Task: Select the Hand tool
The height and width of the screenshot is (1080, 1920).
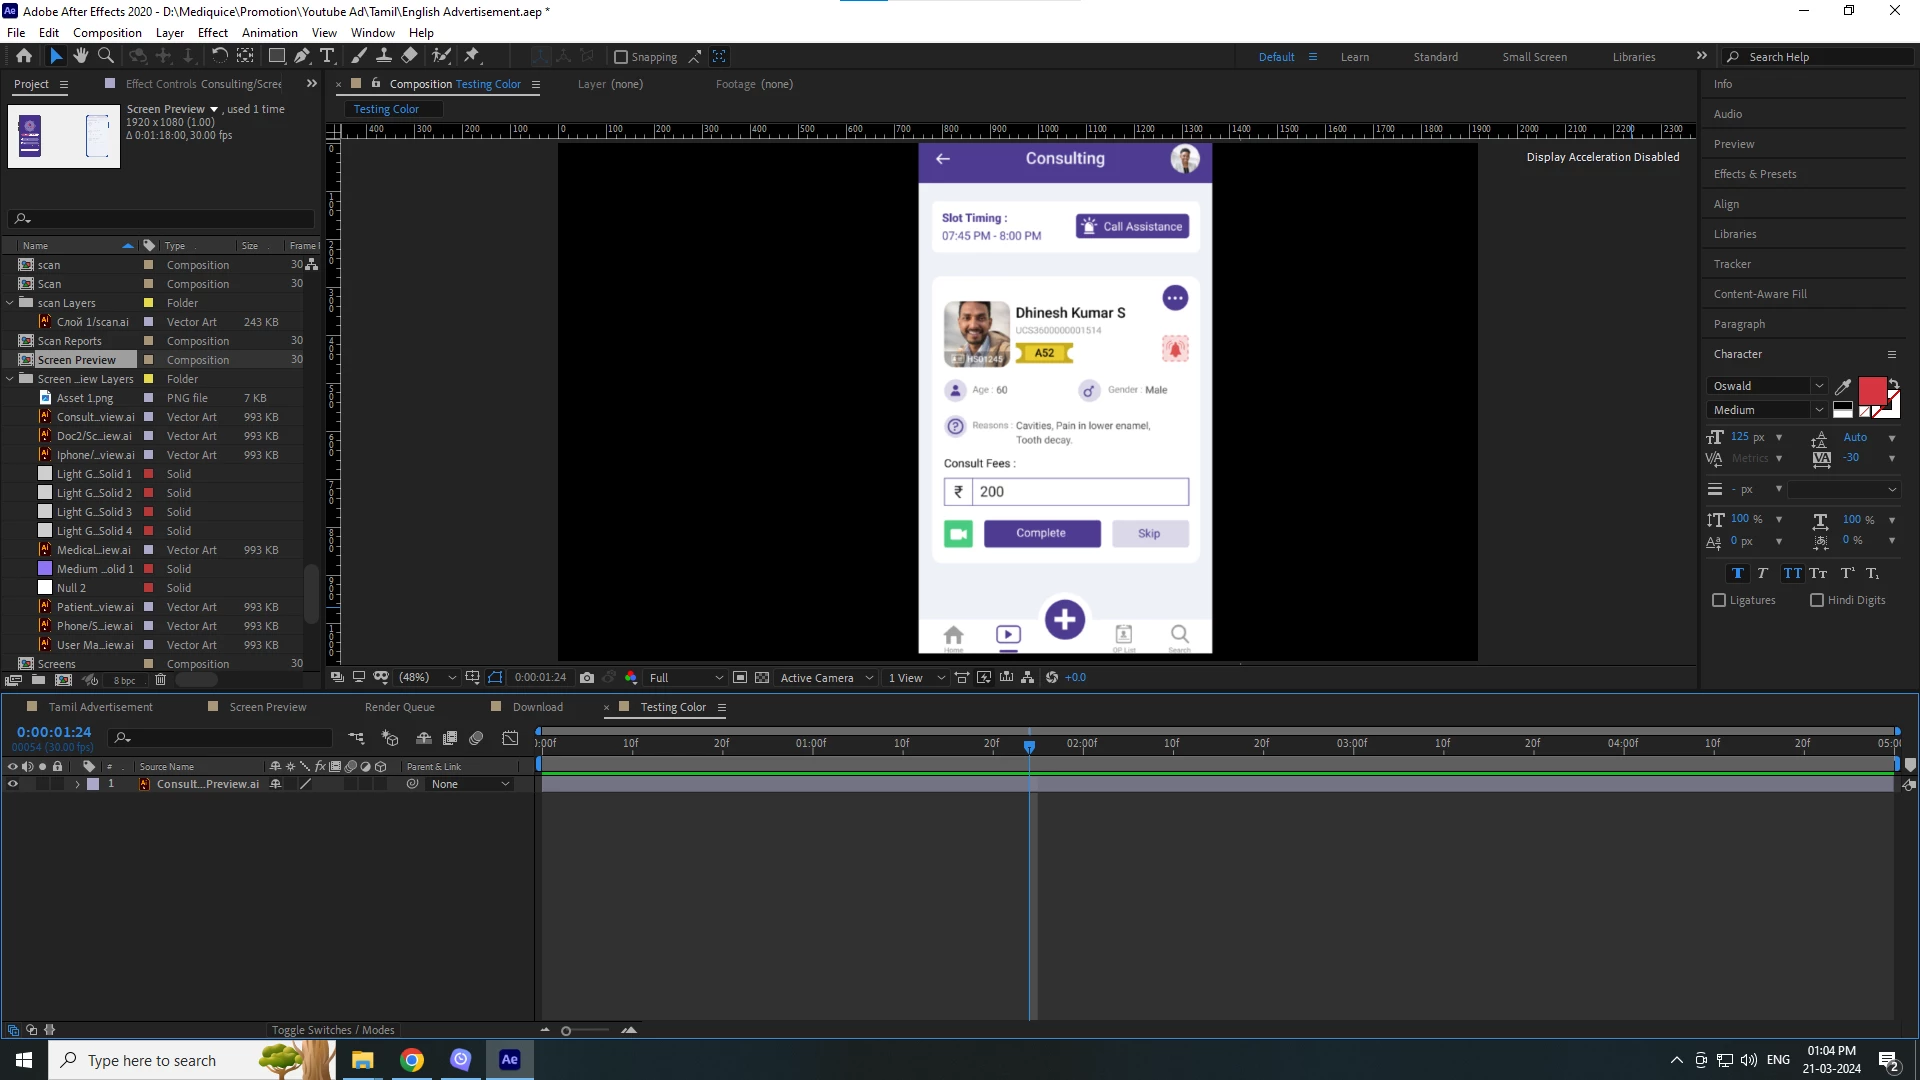Action: point(81,56)
